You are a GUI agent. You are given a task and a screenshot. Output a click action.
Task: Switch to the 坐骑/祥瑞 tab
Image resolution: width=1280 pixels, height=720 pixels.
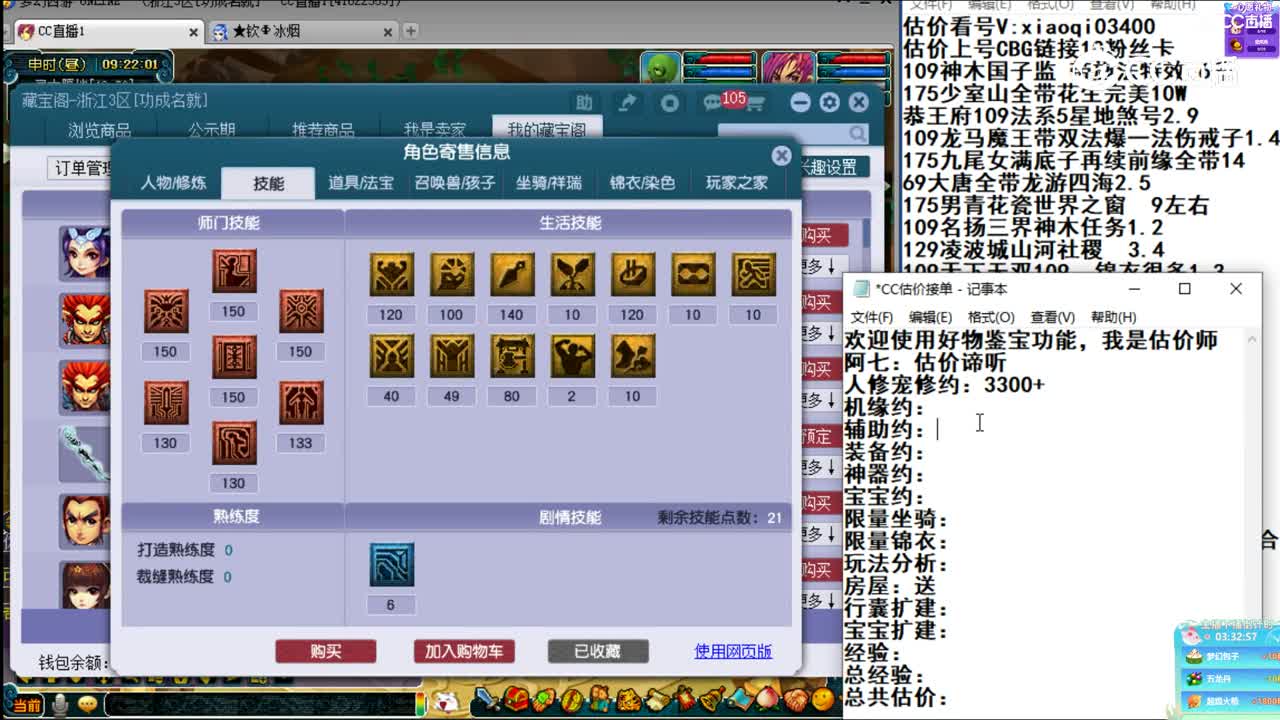(x=548, y=183)
